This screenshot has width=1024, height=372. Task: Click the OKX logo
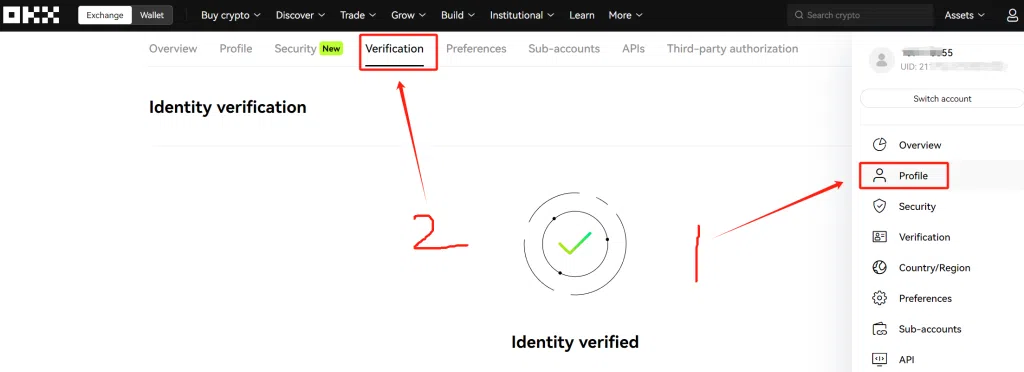tap(31, 15)
